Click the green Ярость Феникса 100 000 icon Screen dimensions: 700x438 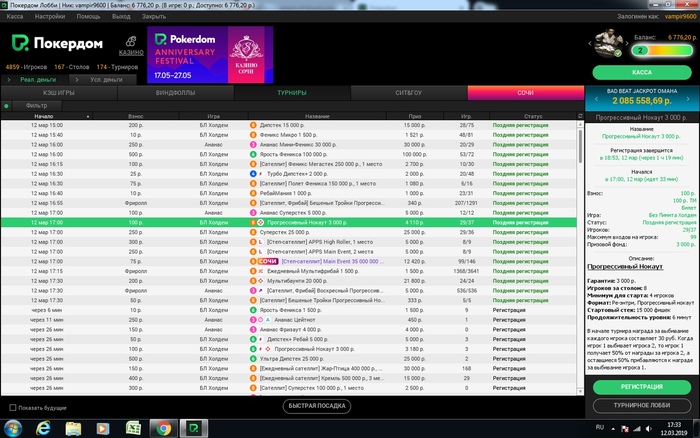point(253,154)
